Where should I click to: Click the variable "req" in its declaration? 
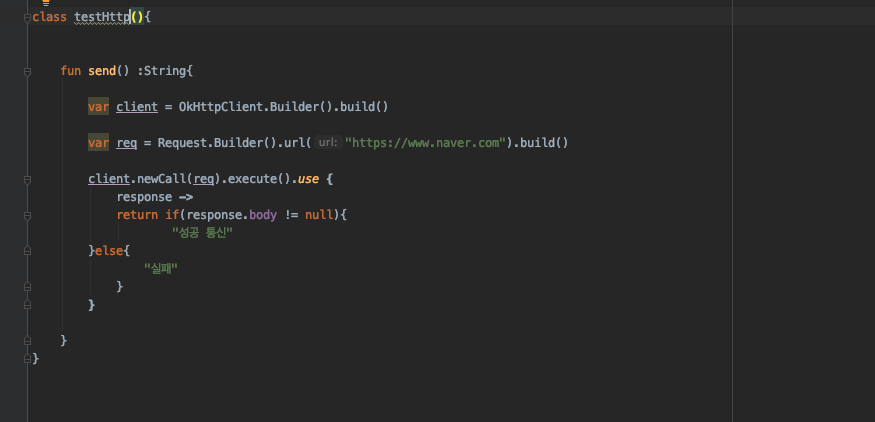pyautogui.click(x=127, y=143)
